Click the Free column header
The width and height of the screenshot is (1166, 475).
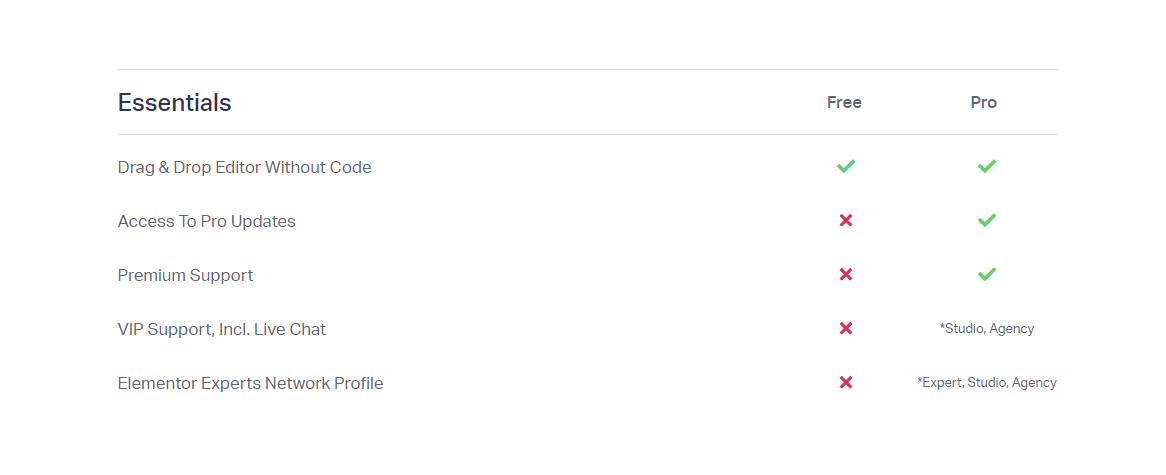(844, 103)
